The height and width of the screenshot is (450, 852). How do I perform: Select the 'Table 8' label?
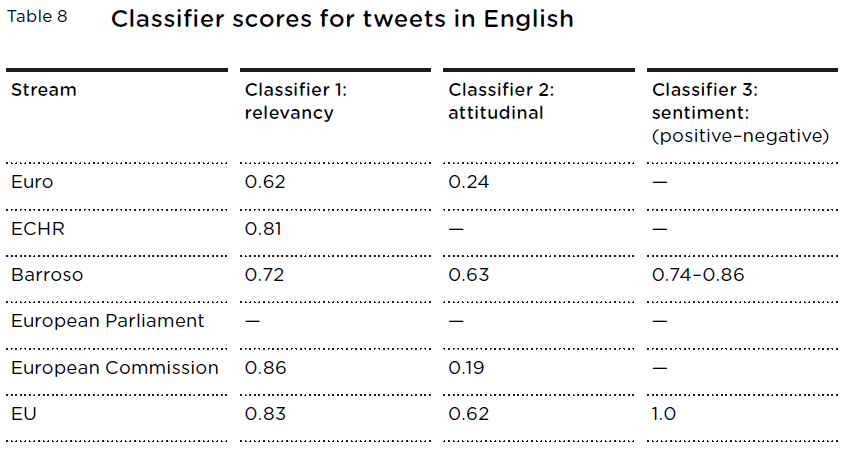(37, 17)
